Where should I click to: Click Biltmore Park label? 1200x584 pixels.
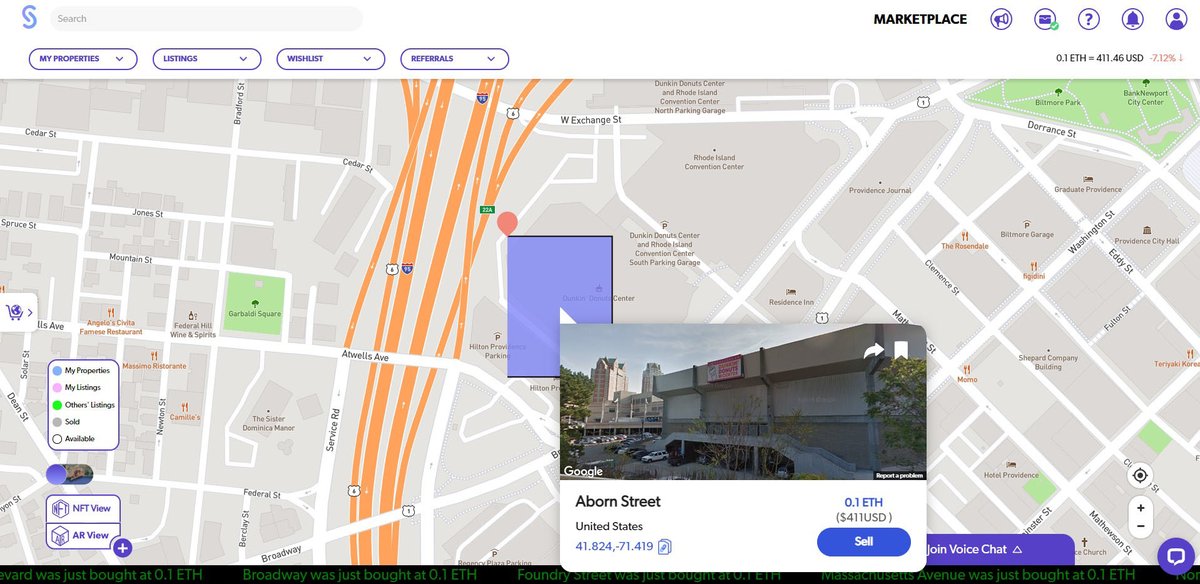(1059, 102)
